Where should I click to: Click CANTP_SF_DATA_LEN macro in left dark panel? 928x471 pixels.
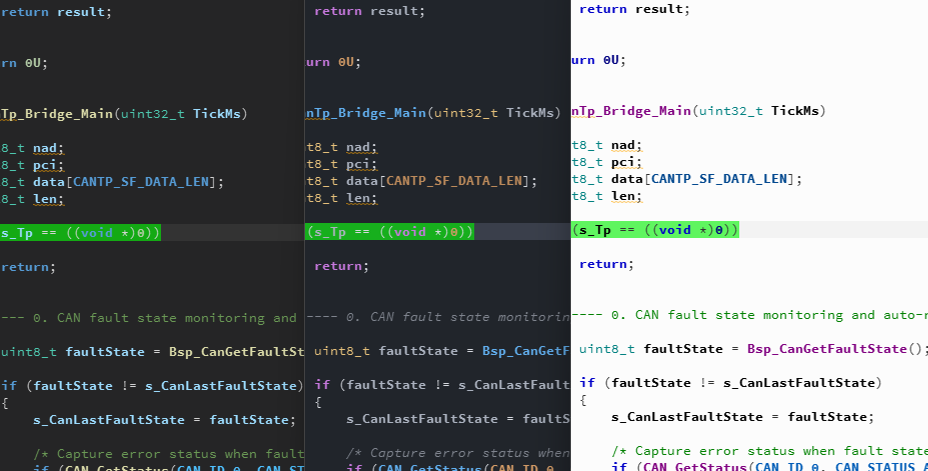[x=141, y=182]
